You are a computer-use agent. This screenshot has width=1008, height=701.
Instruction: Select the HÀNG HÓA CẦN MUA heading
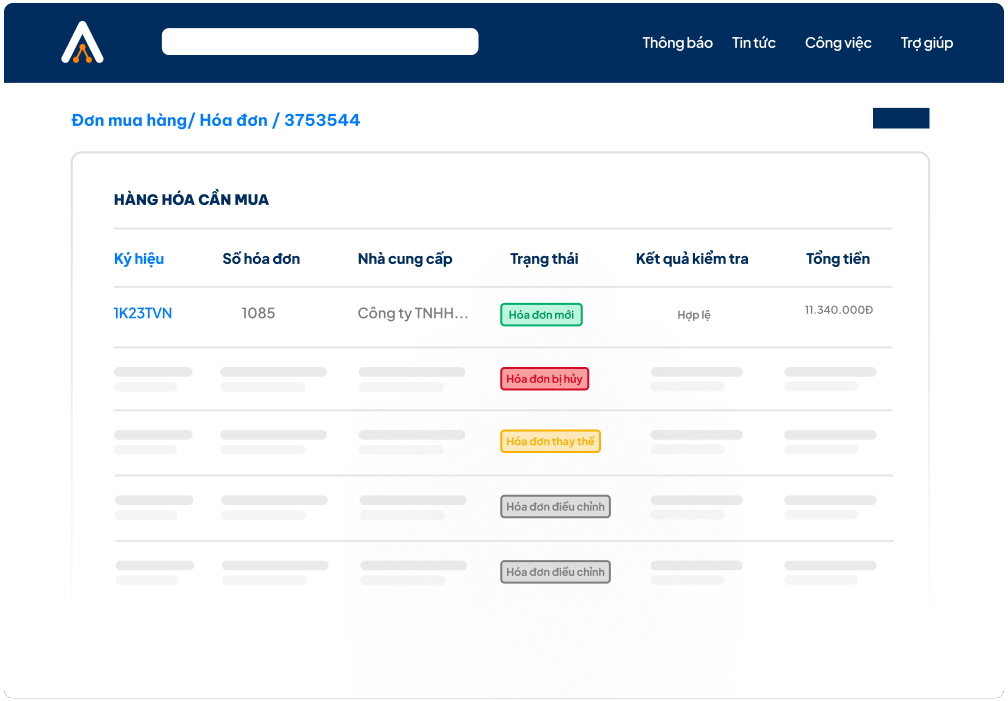pos(191,199)
